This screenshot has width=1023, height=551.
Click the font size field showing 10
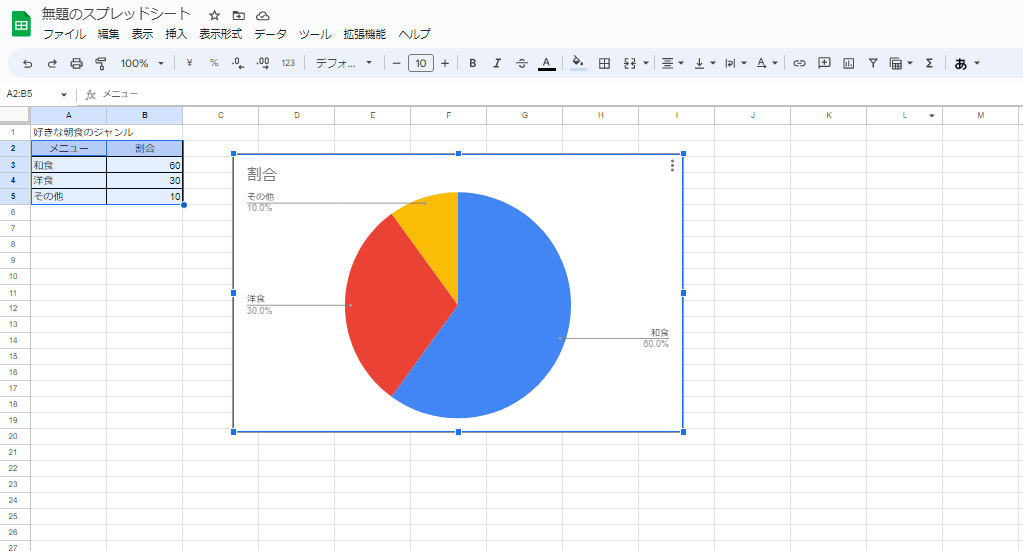pyautogui.click(x=421, y=63)
